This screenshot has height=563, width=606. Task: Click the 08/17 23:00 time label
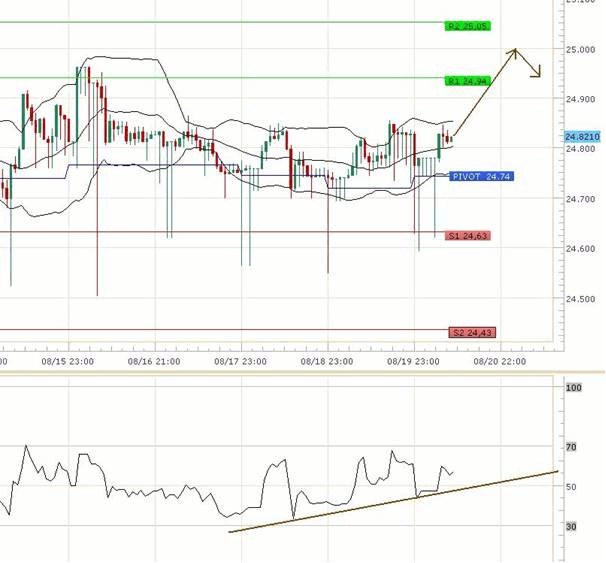(240, 362)
